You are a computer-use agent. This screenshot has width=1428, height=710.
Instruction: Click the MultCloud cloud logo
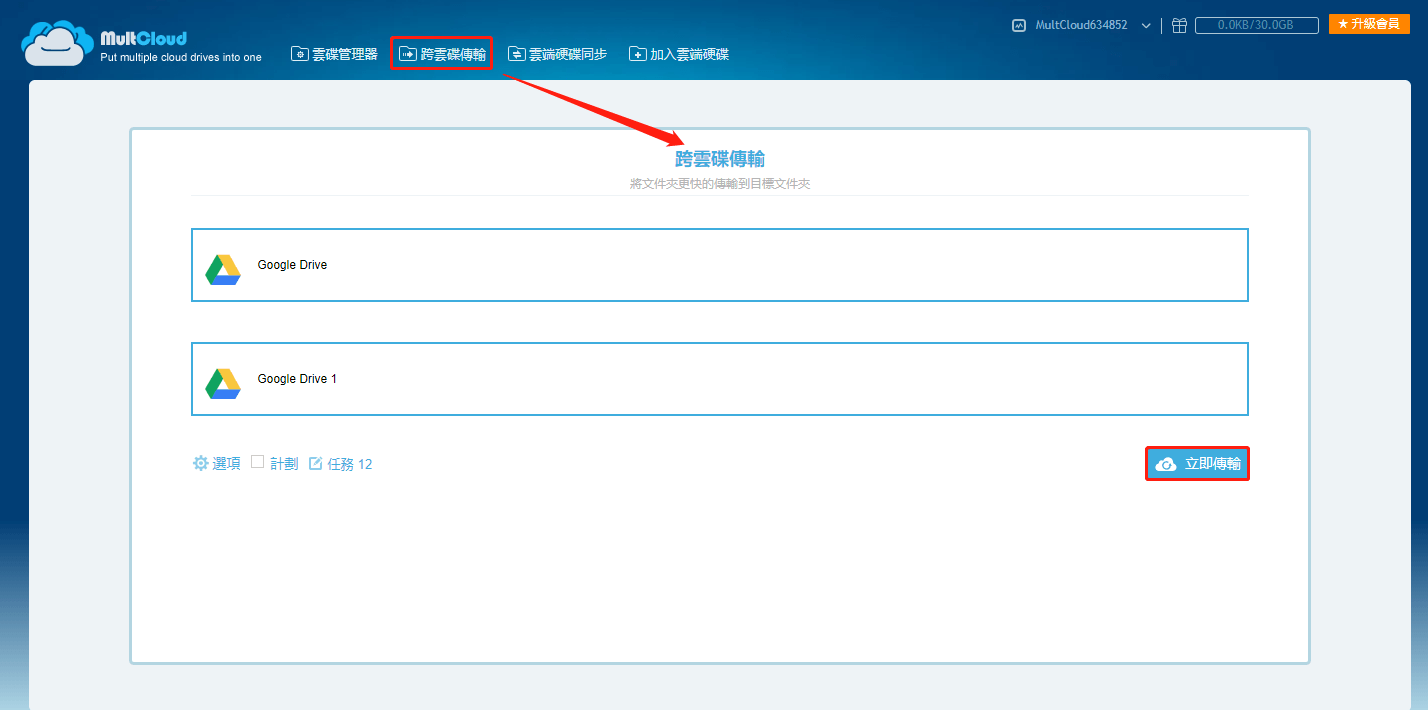tap(58, 44)
